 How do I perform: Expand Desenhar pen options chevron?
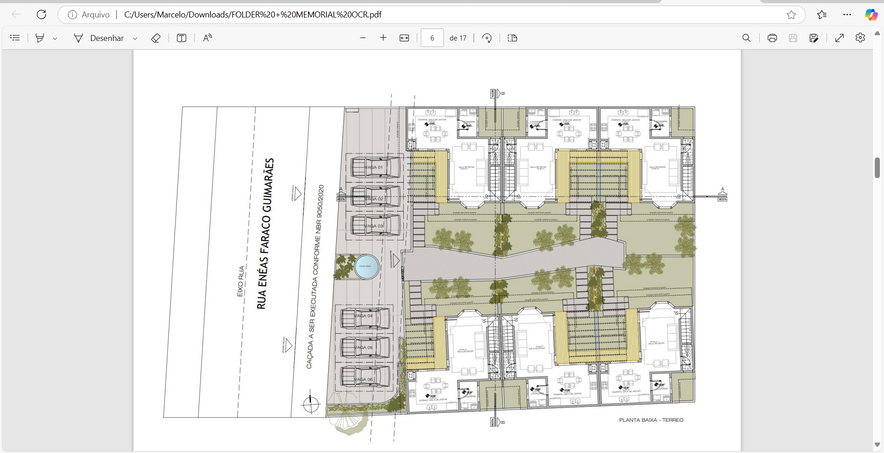(x=135, y=38)
